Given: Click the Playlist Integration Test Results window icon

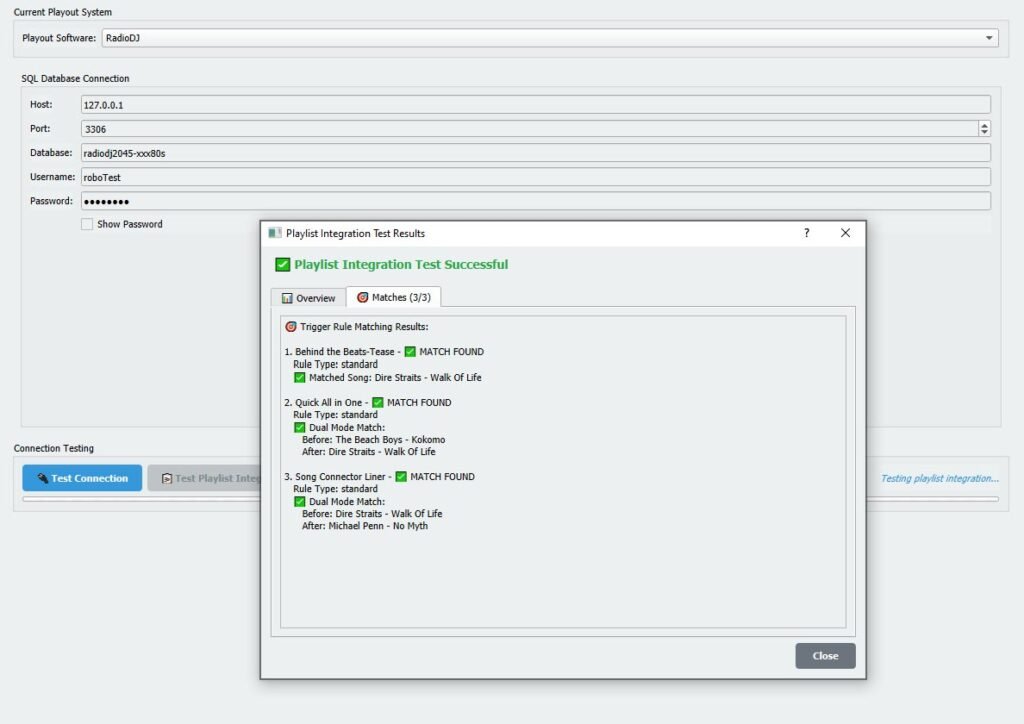Looking at the screenshot, I should (275, 233).
